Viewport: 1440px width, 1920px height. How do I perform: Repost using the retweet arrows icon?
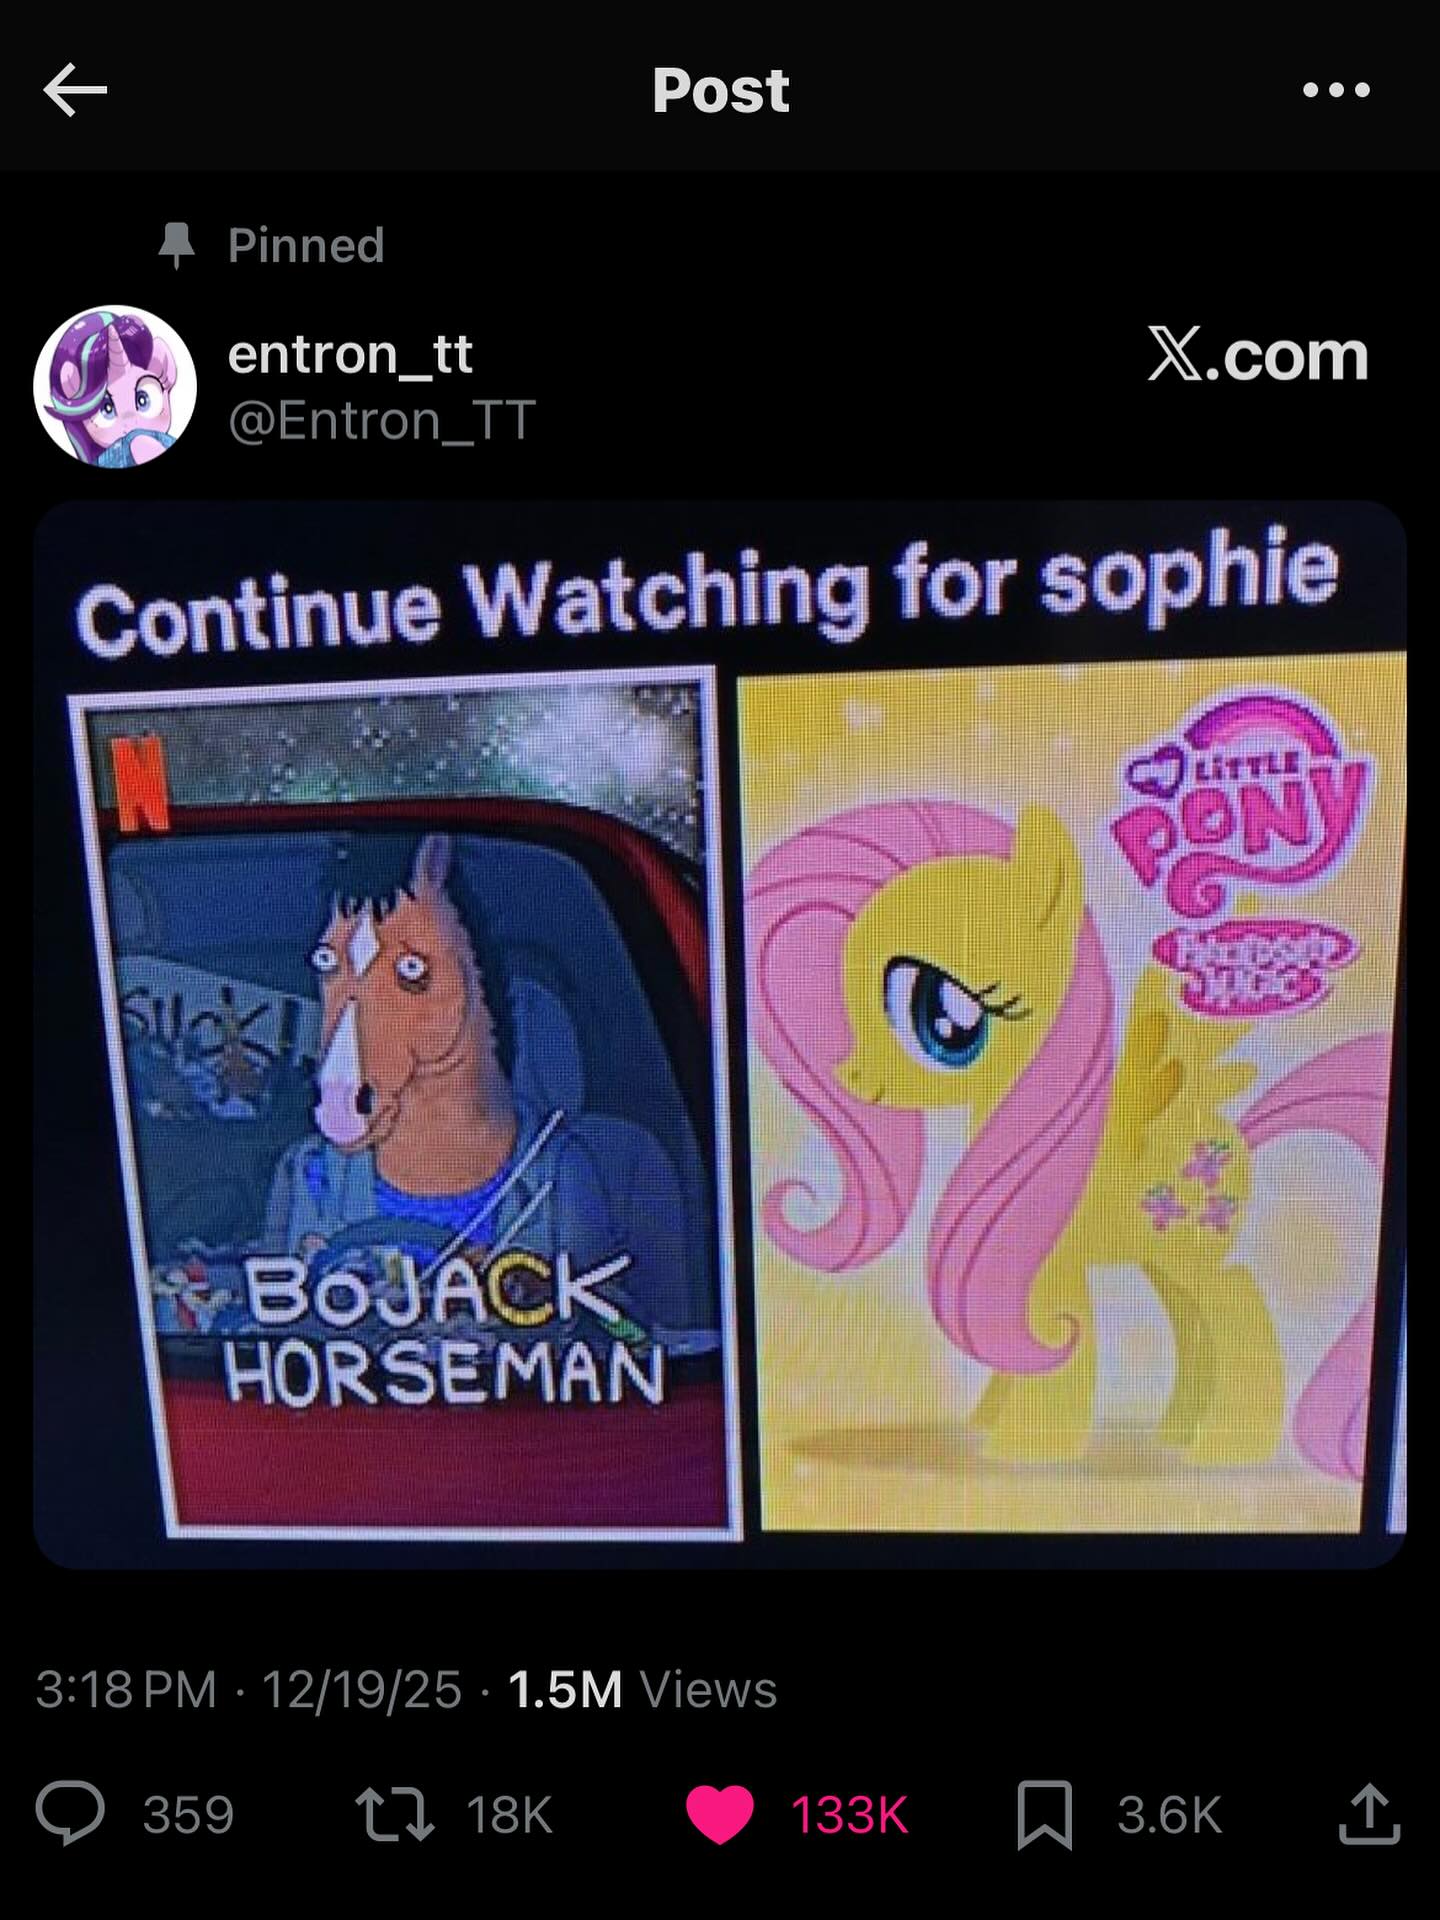[397, 1814]
